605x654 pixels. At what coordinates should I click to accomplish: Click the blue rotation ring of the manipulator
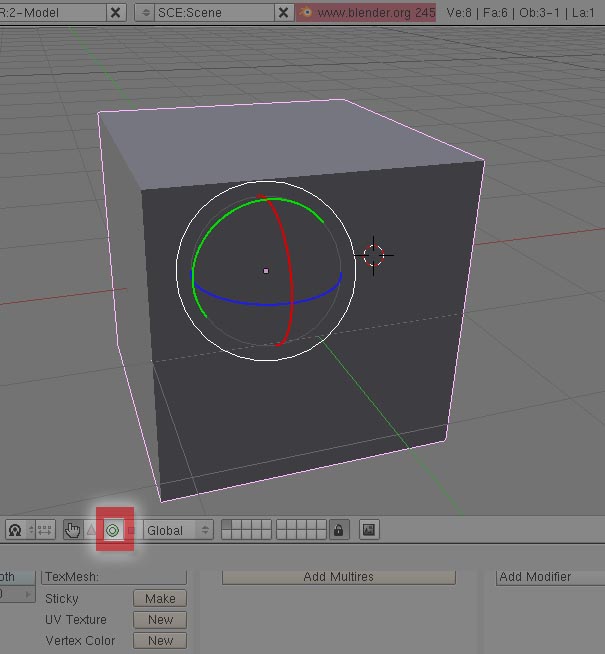click(267, 304)
